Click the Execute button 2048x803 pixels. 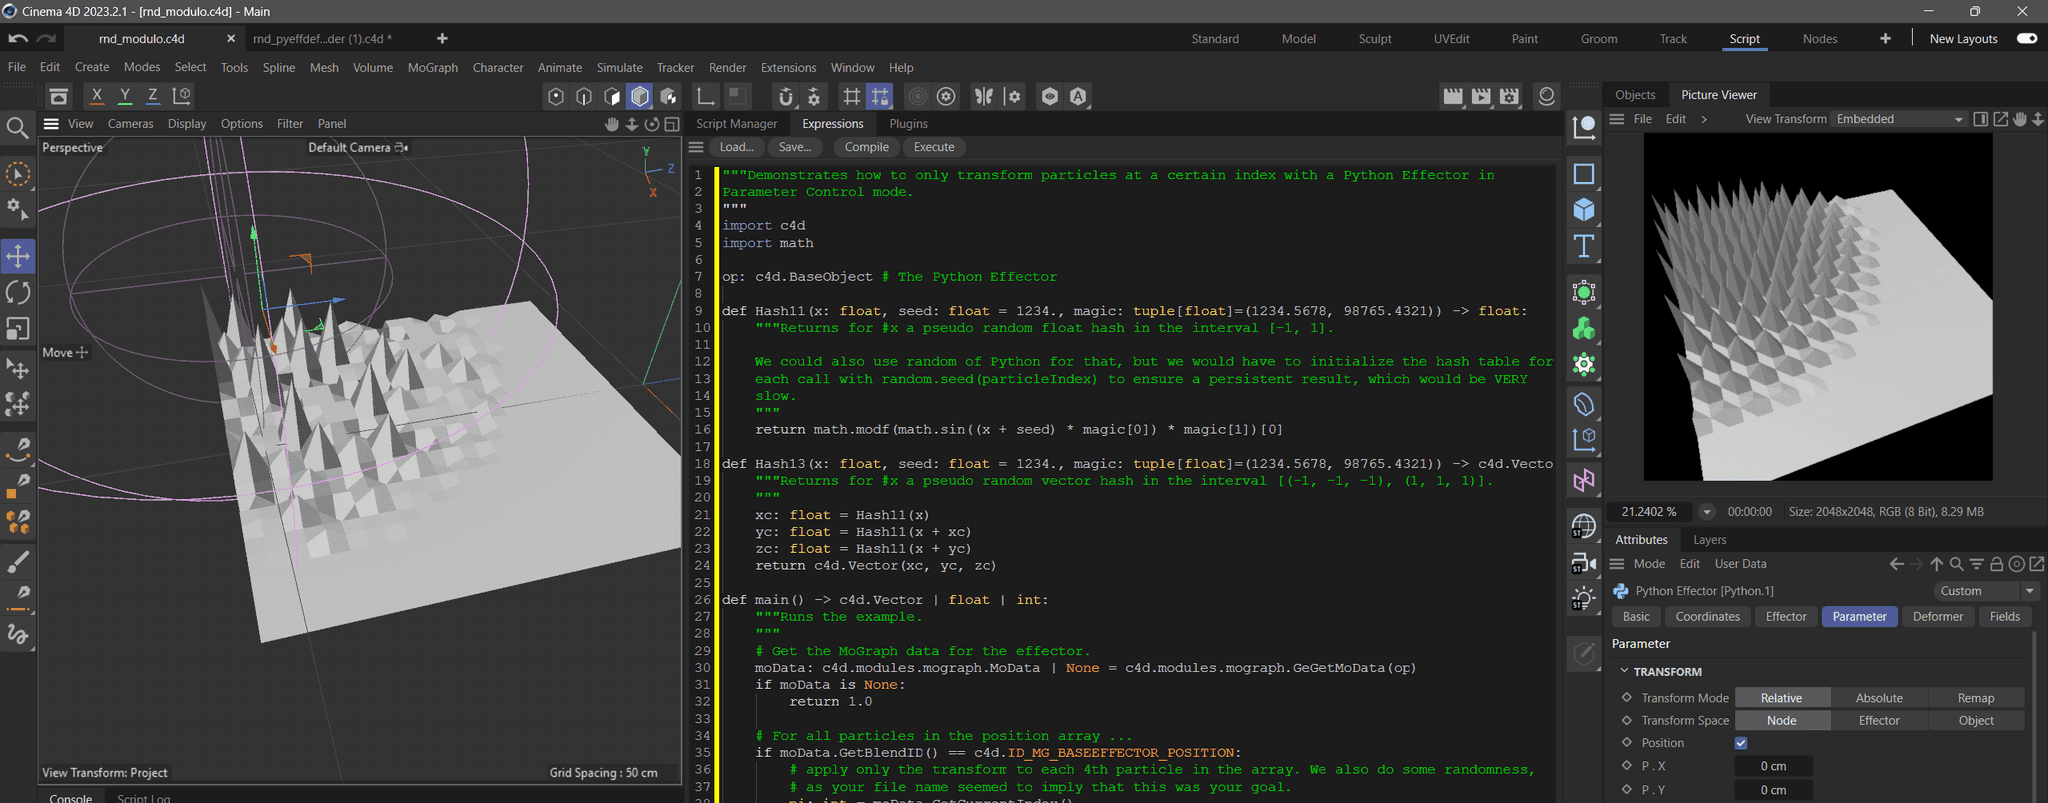[934, 147]
